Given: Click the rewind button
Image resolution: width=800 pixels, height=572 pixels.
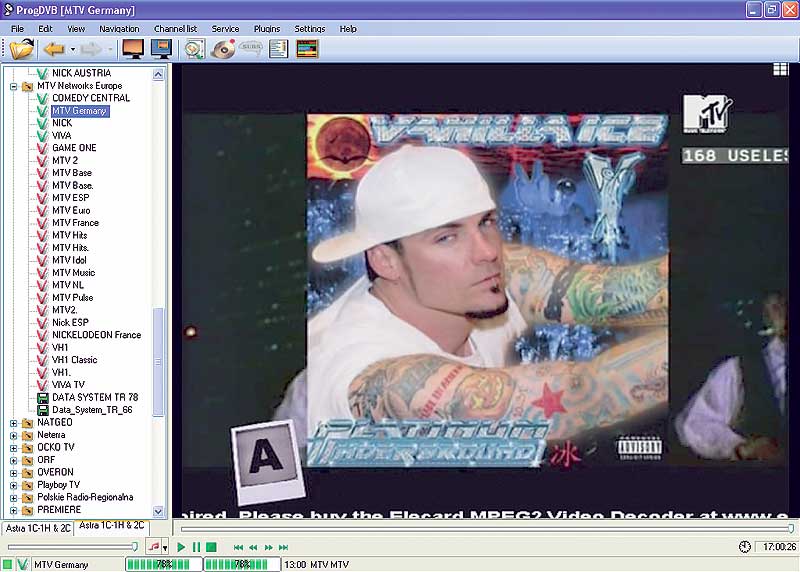Looking at the screenshot, I should click(x=253, y=548).
